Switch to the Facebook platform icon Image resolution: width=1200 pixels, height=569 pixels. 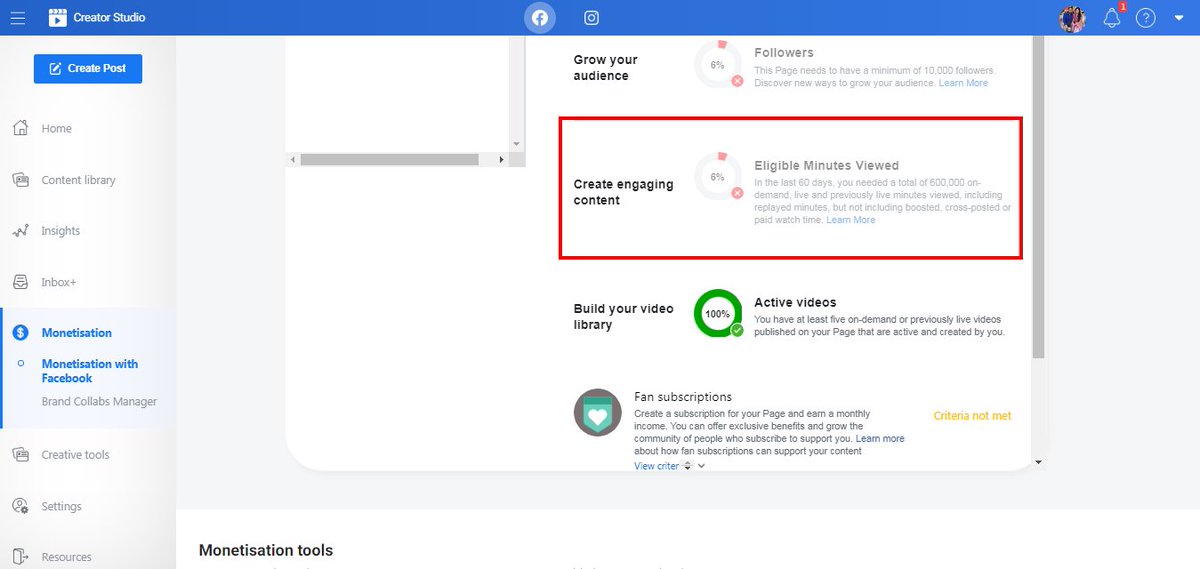[x=540, y=18]
